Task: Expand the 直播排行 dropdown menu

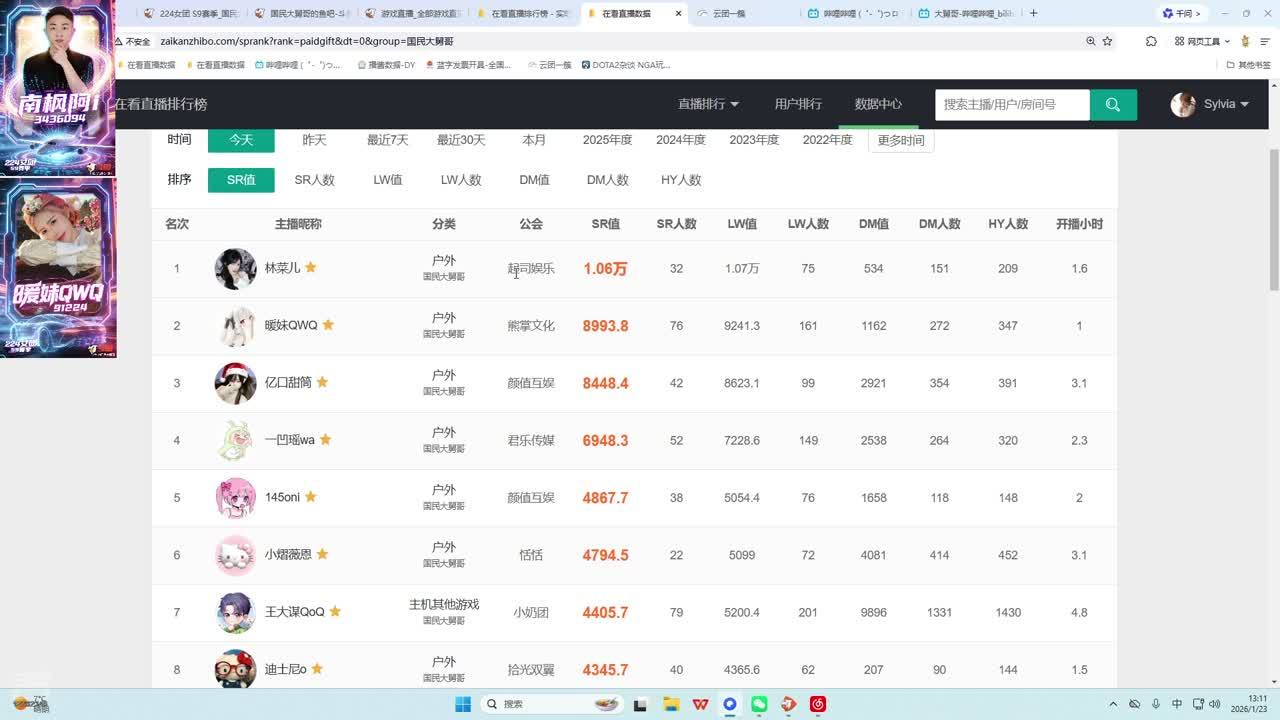Action: point(708,104)
